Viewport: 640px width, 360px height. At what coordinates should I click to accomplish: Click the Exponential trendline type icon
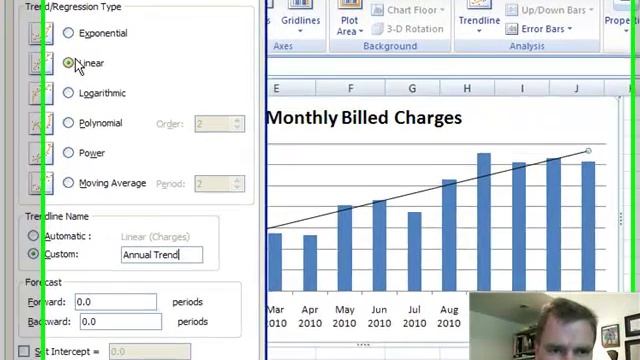41,33
